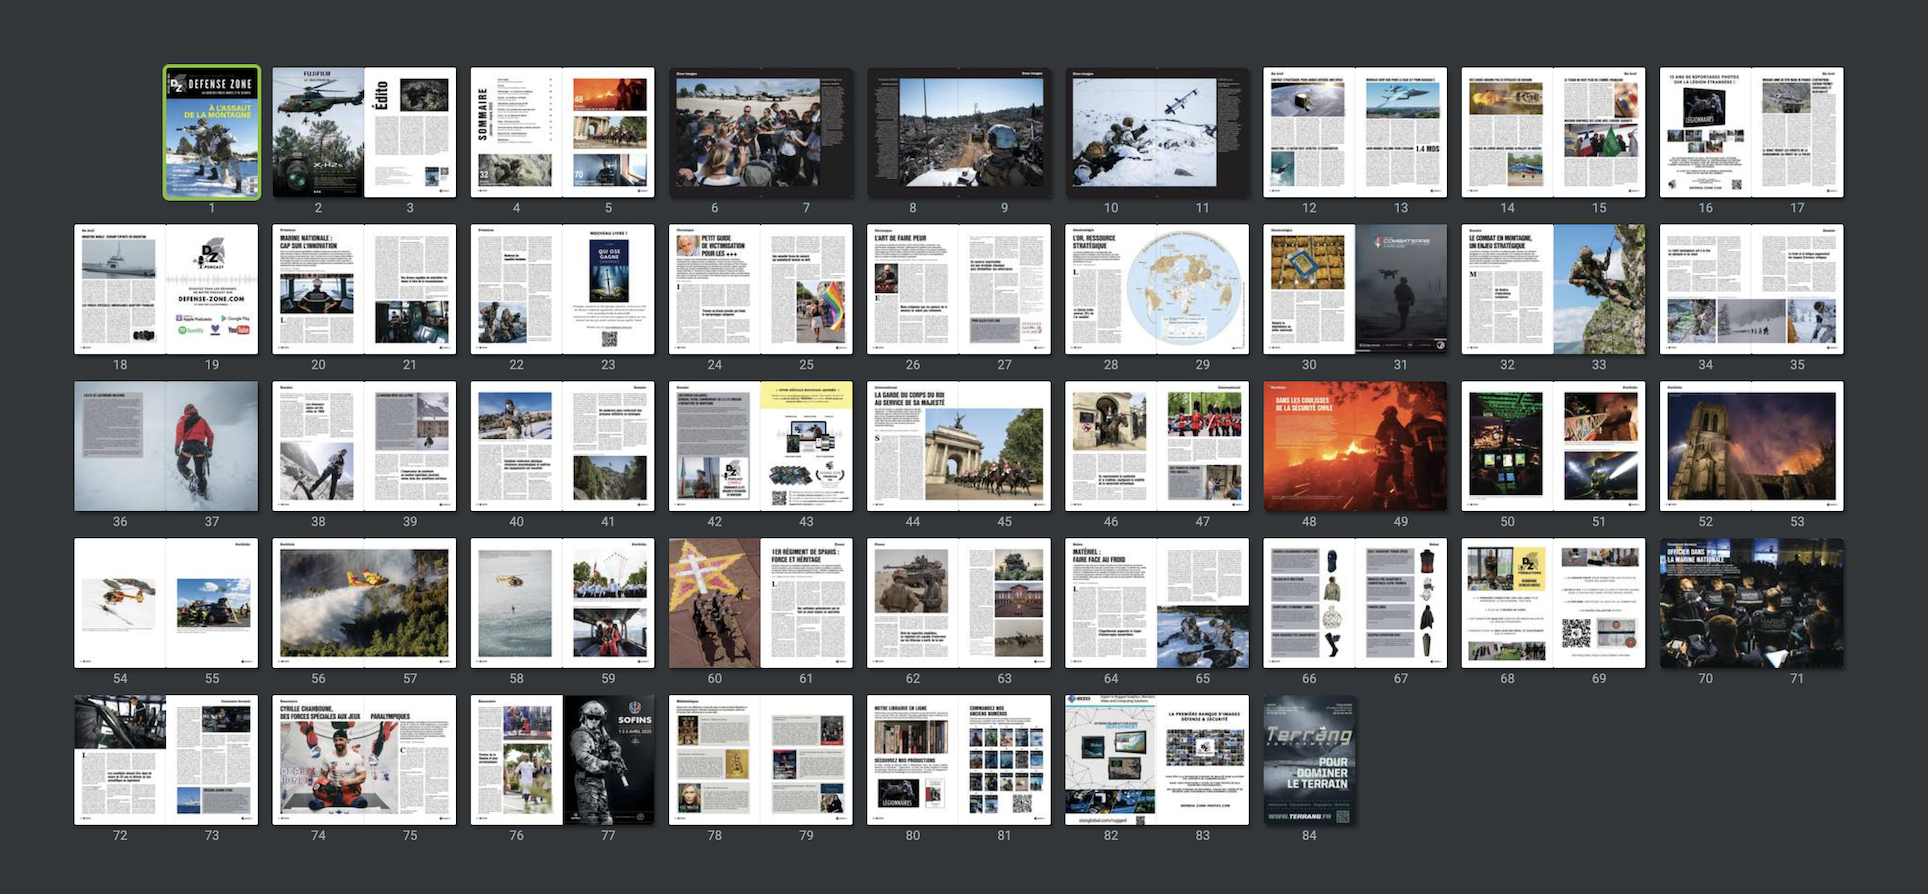Open the burning cathedral spread, pages 52-53

coord(1751,446)
